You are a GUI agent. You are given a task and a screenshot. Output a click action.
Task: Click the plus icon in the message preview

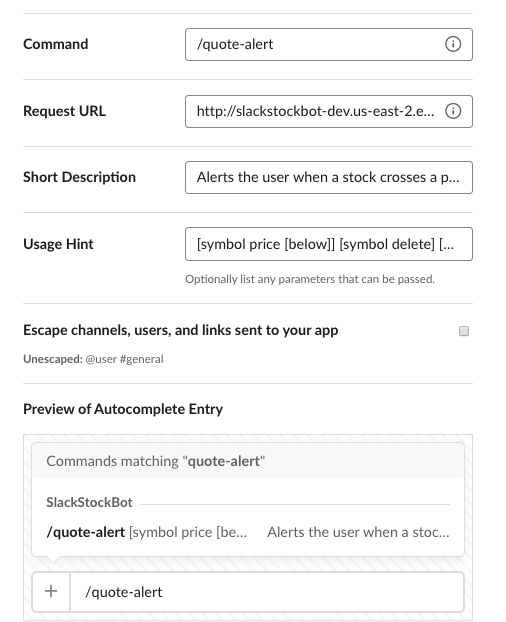[x=51, y=591]
